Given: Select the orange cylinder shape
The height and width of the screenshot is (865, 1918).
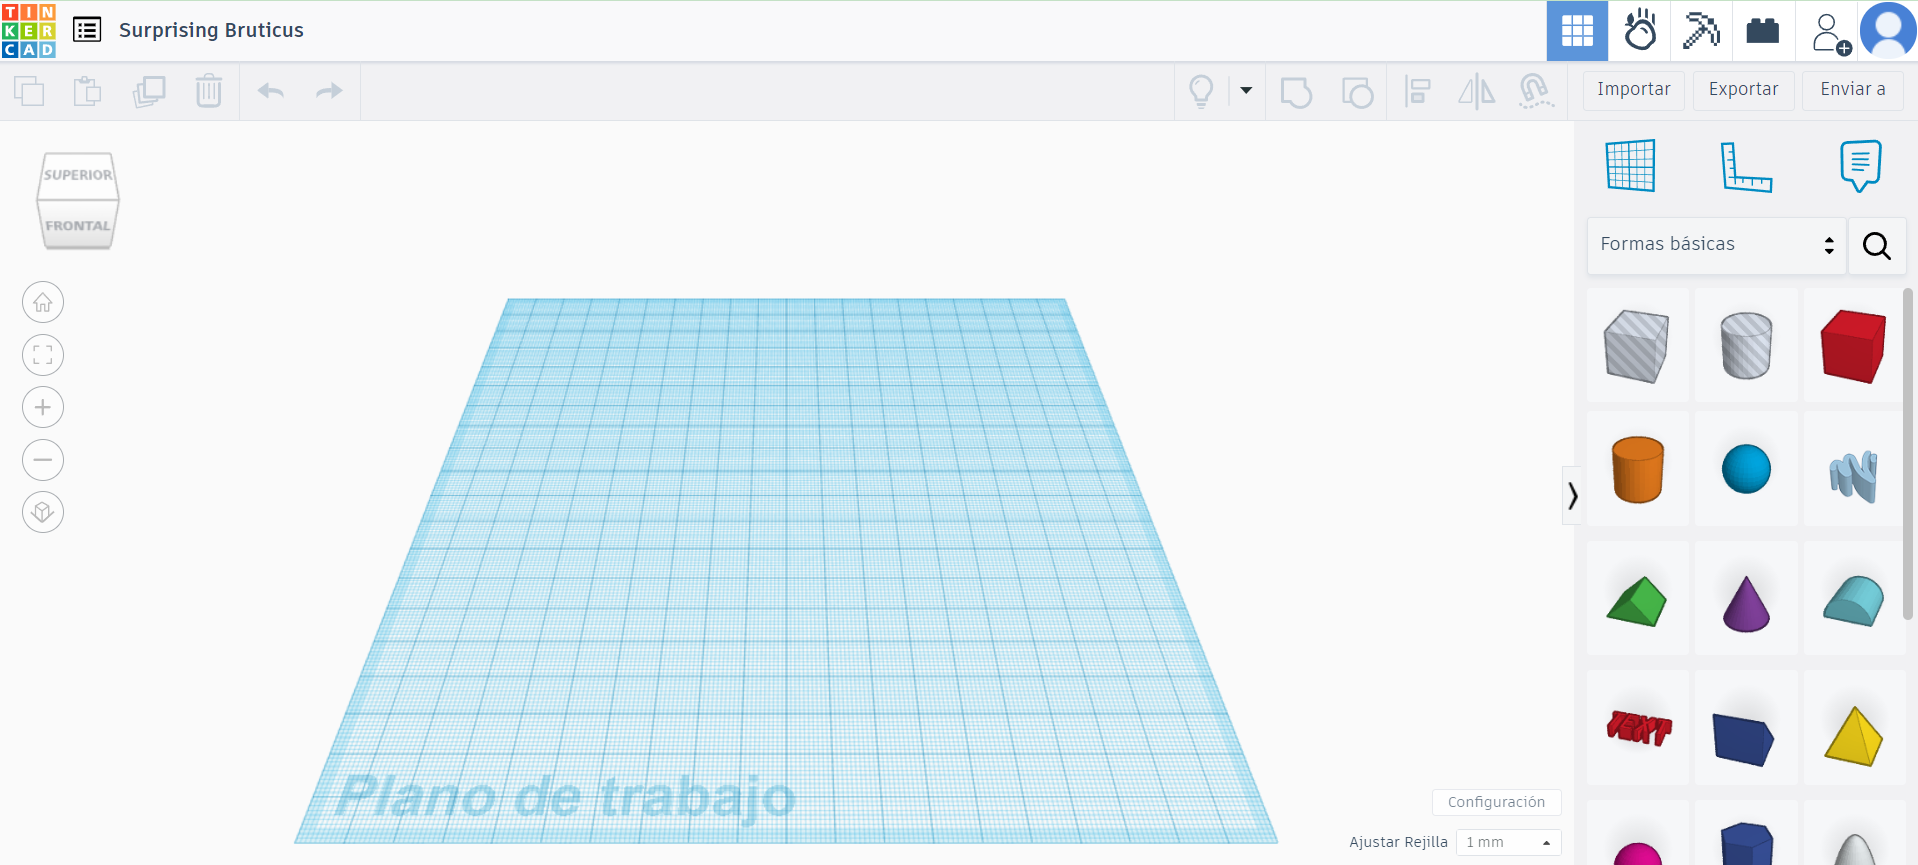Looking at the screenshot, I should click(x=1637, y=469).
